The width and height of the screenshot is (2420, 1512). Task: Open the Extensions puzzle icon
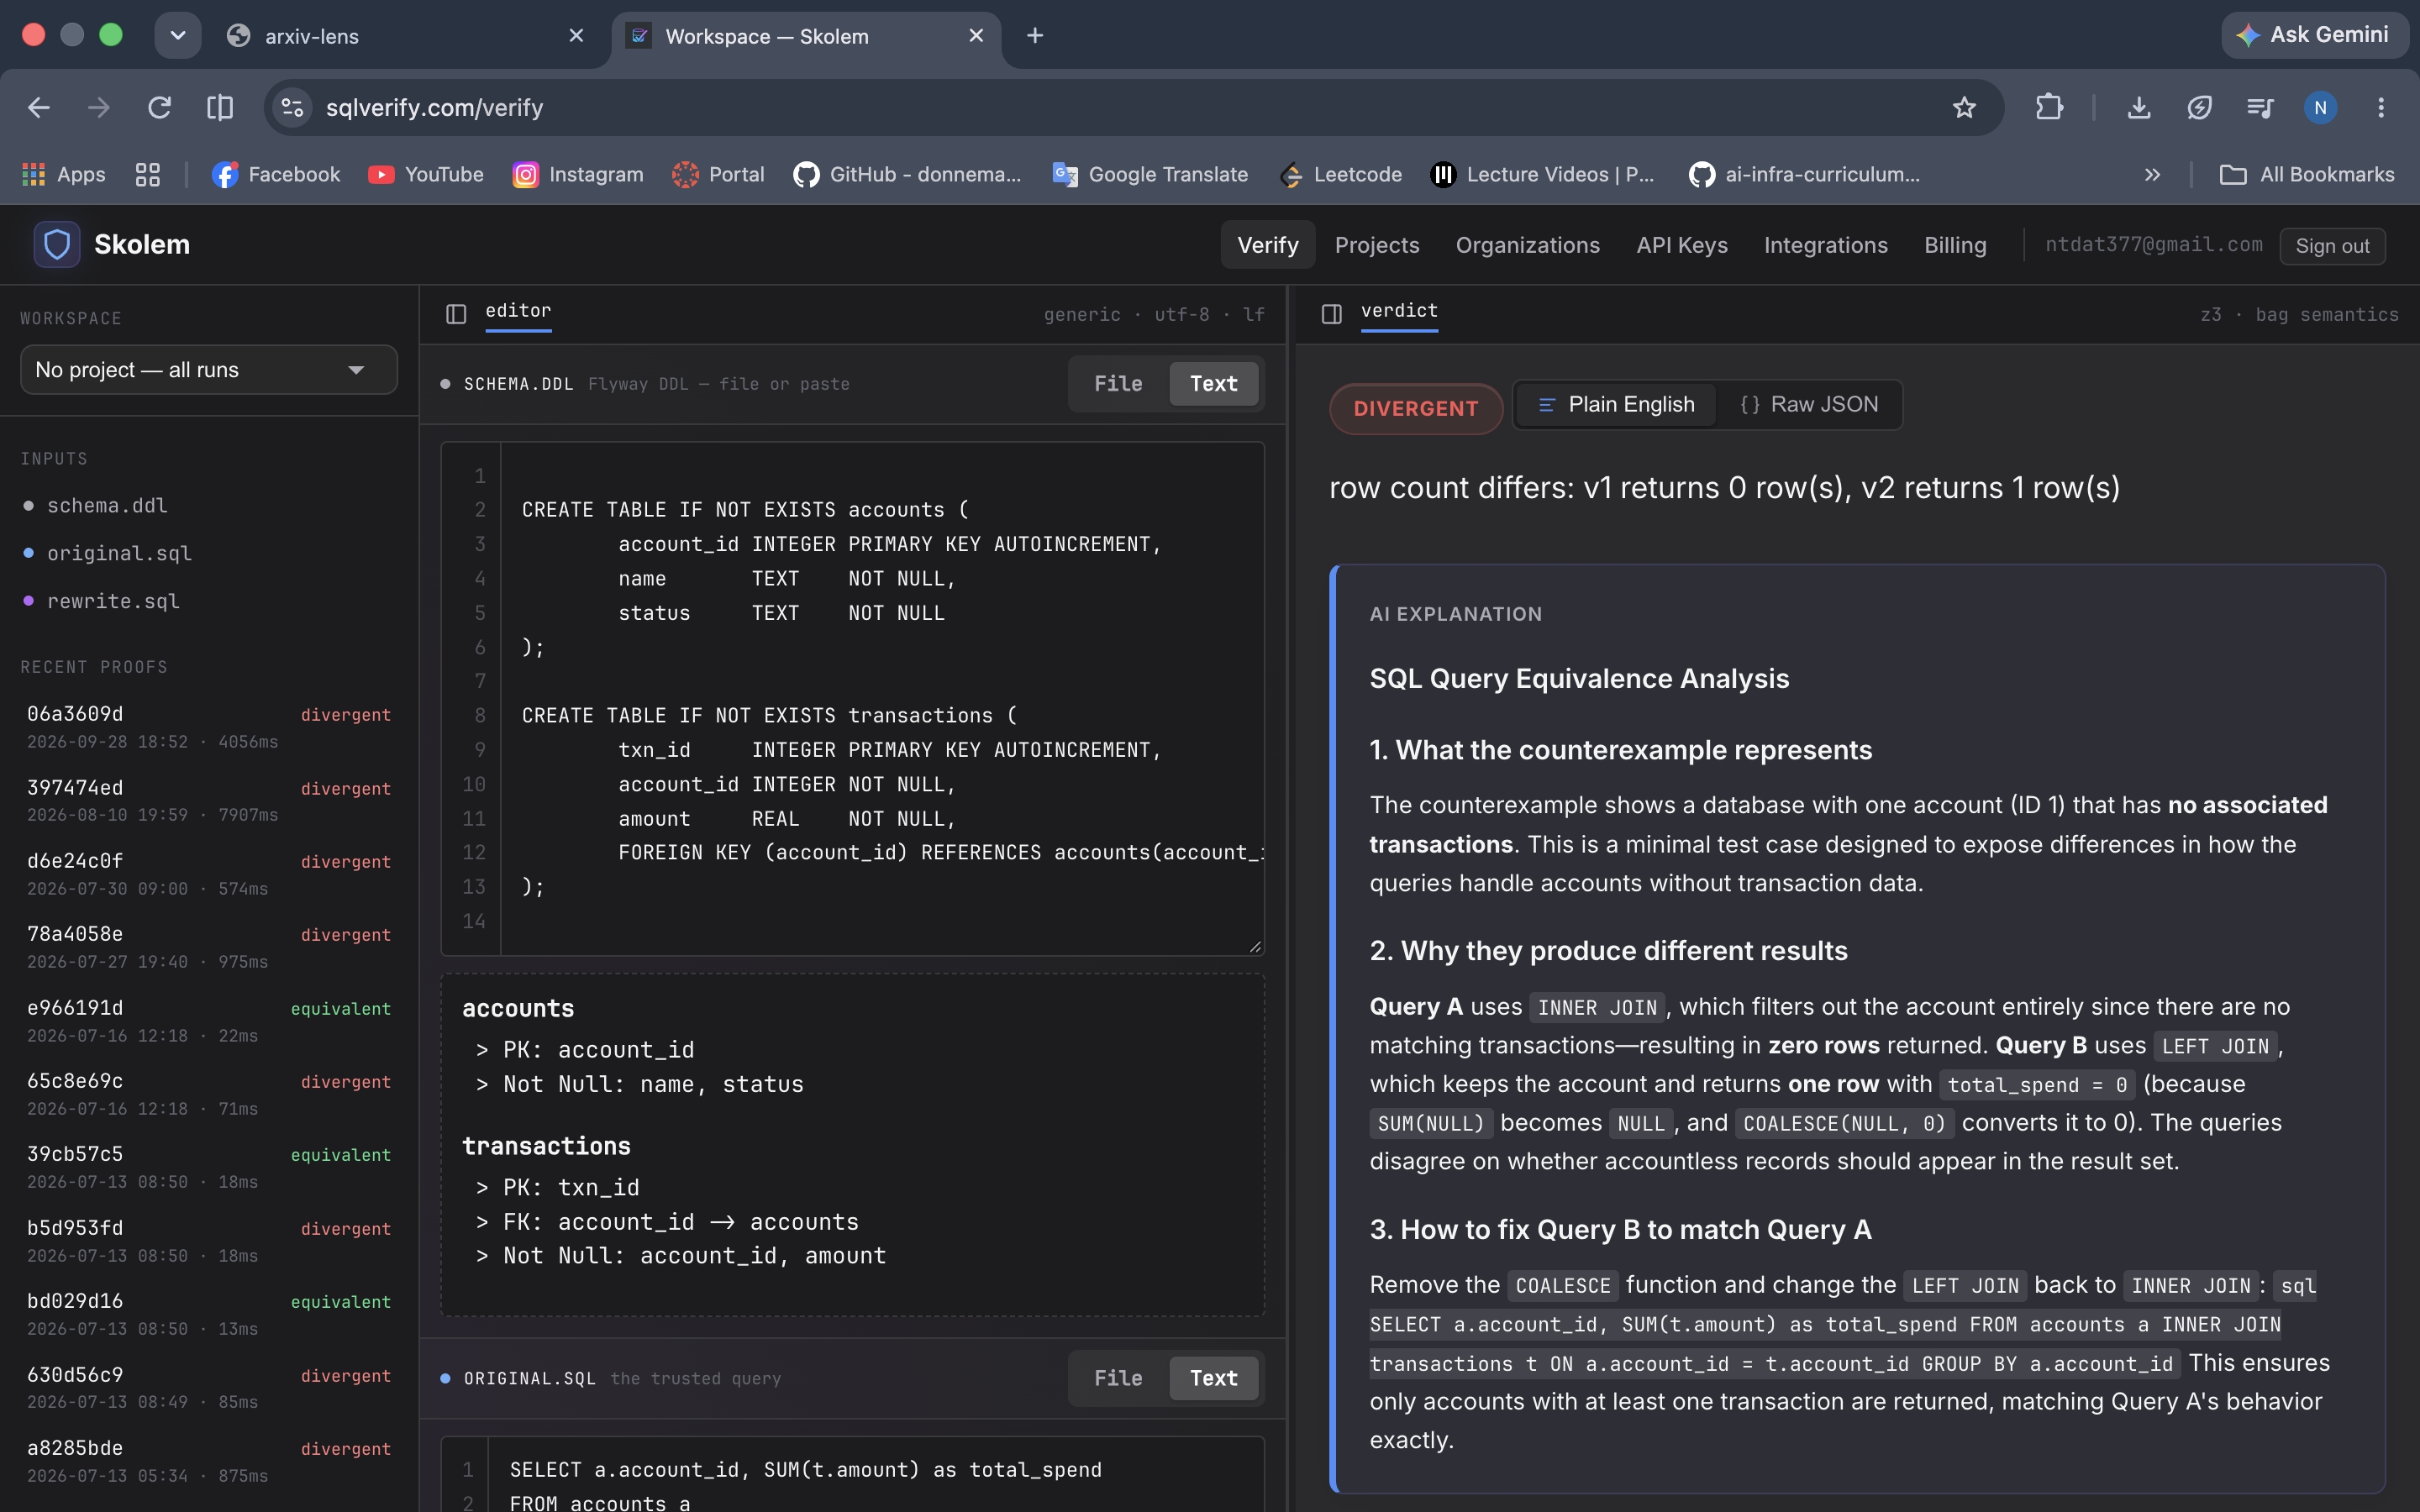pyautogui.click(x=2049, y=107)
